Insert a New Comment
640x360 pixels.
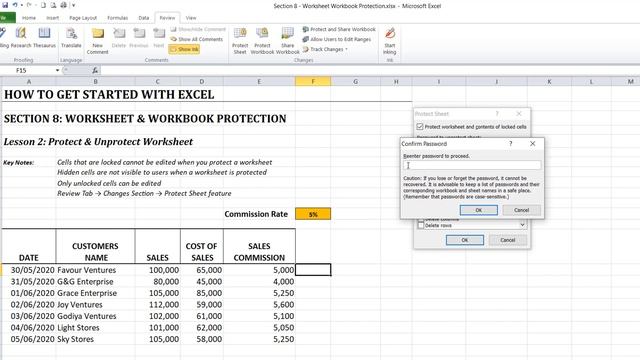tap(98, 41)
